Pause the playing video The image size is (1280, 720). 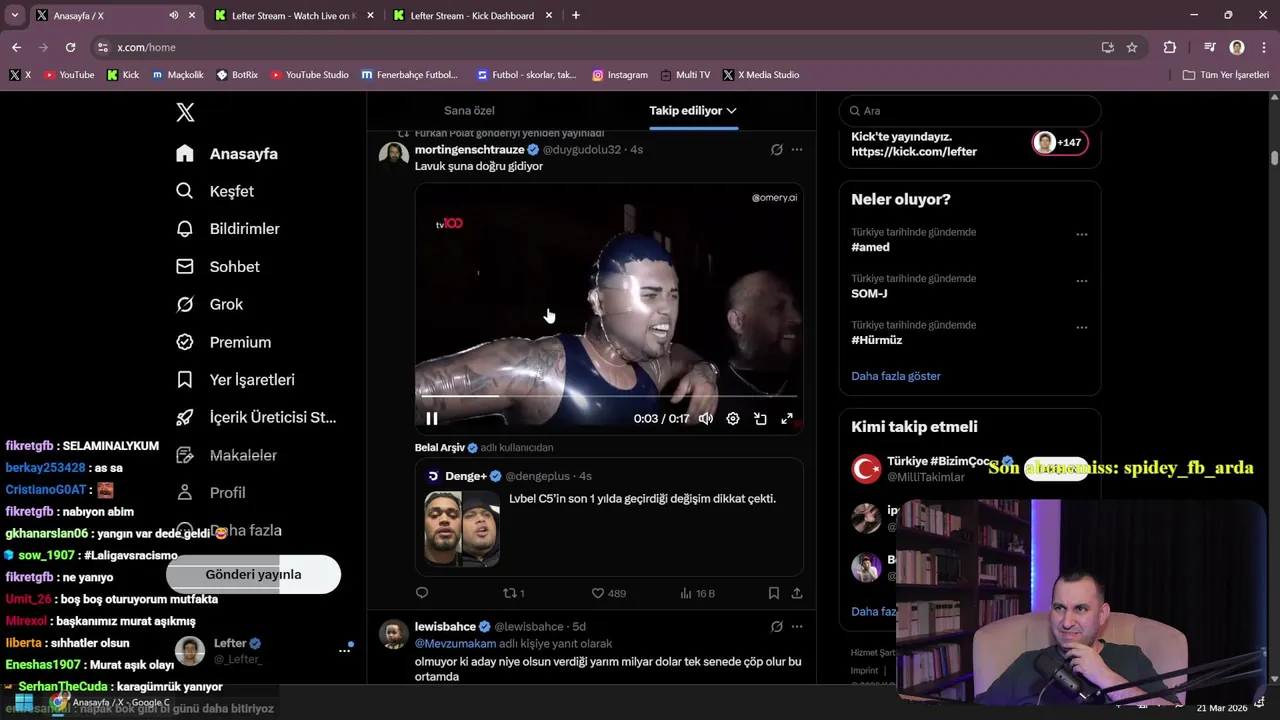pos(432,419)
